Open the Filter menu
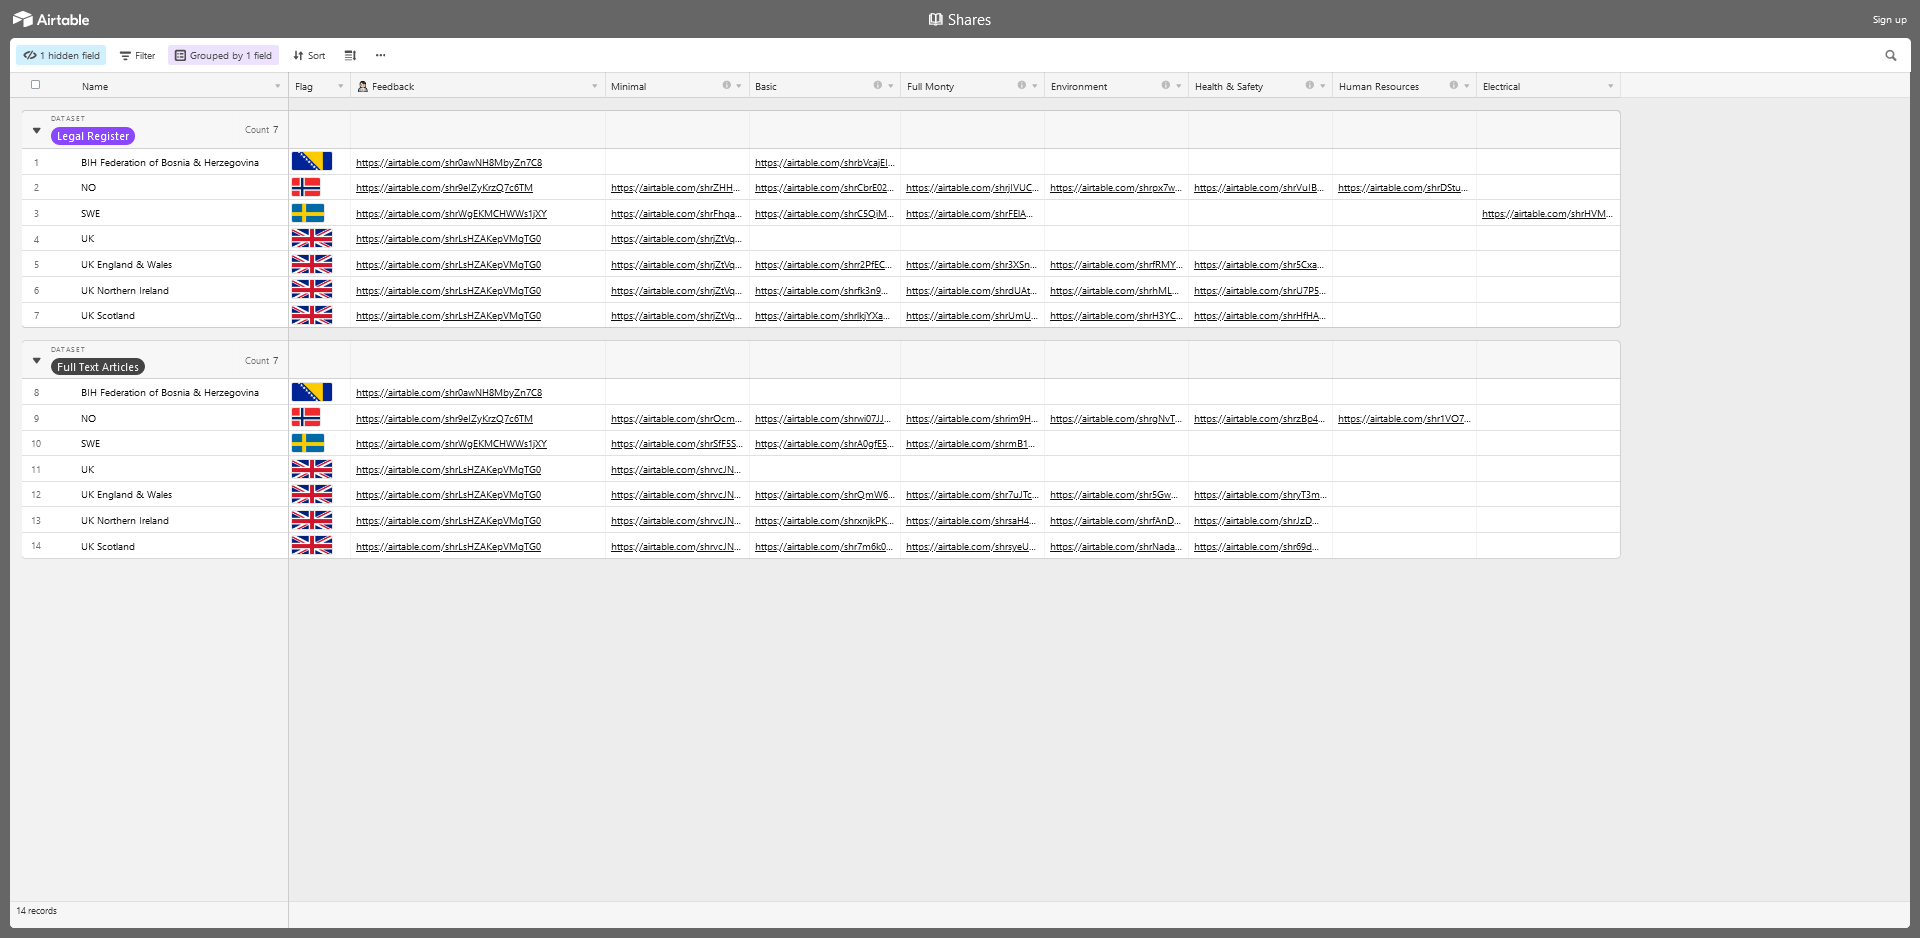The height and width of the screenshot is (938, 1920). pos(137,56)
